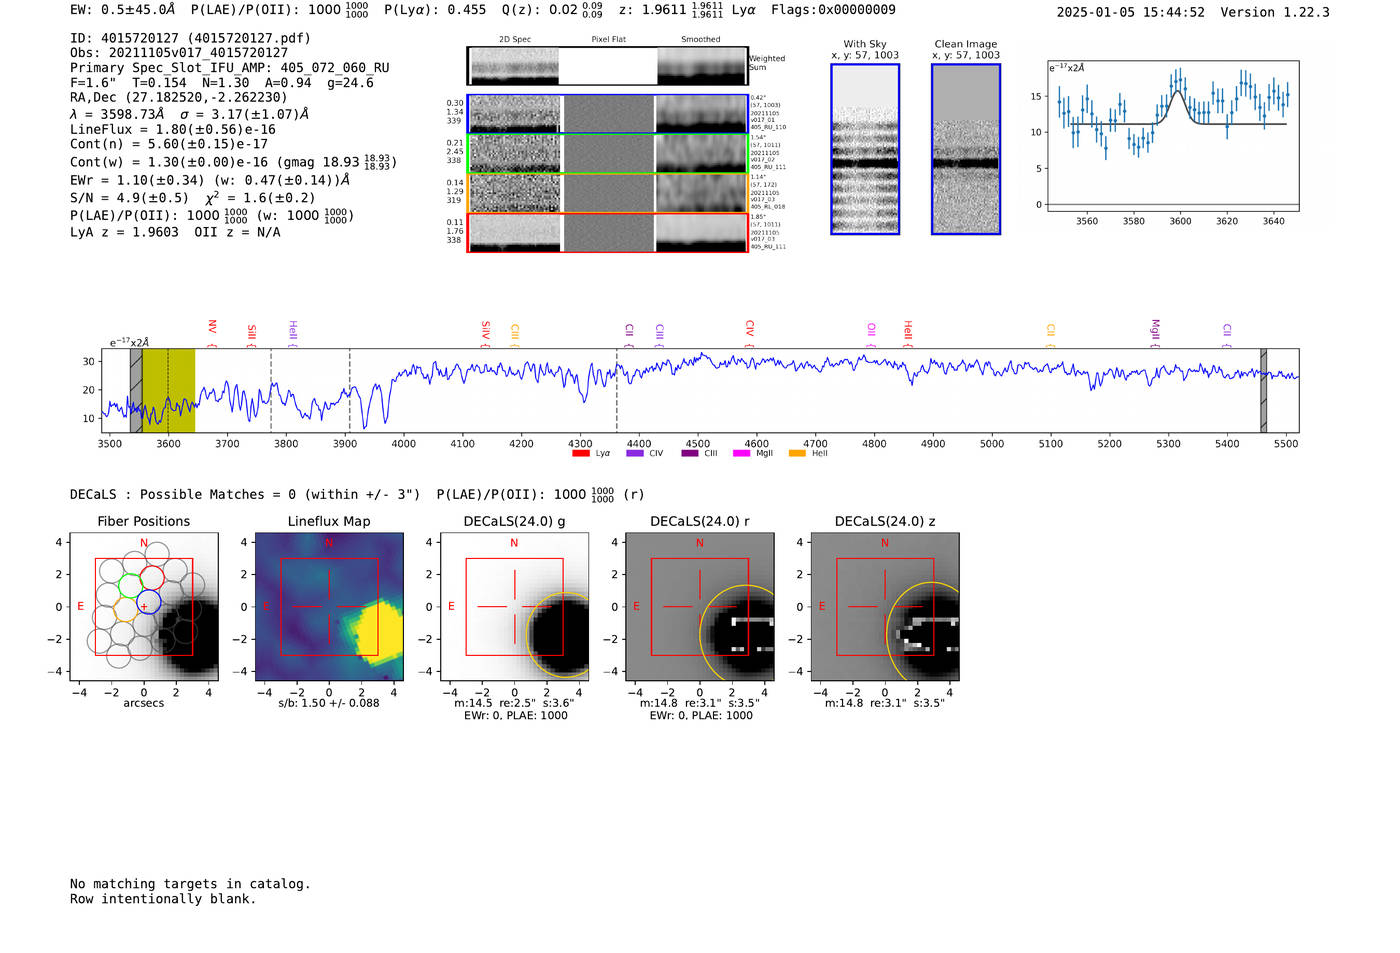The height and width of the screenshot is (953, 1400).
Task: Click the LineFlux = 1.80(±0.56)e-16 value
Action: click(x=173, y=129)
